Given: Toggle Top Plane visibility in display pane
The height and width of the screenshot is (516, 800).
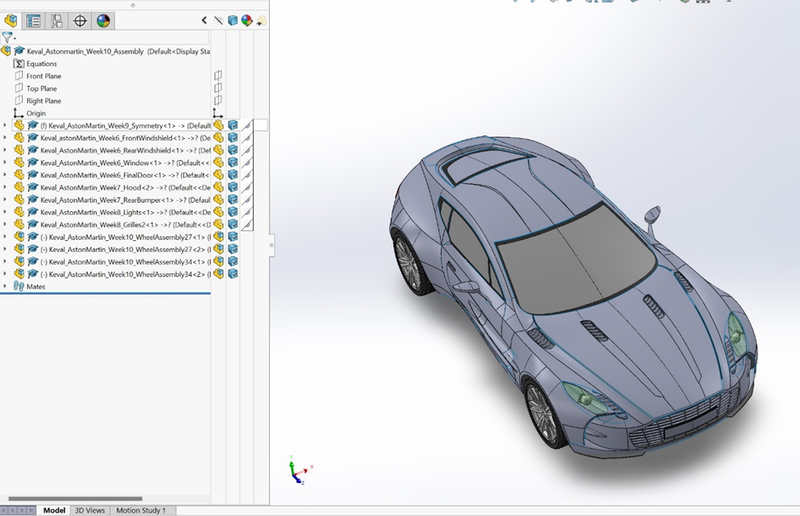Looking at the screenshot, I should (218, 88).
